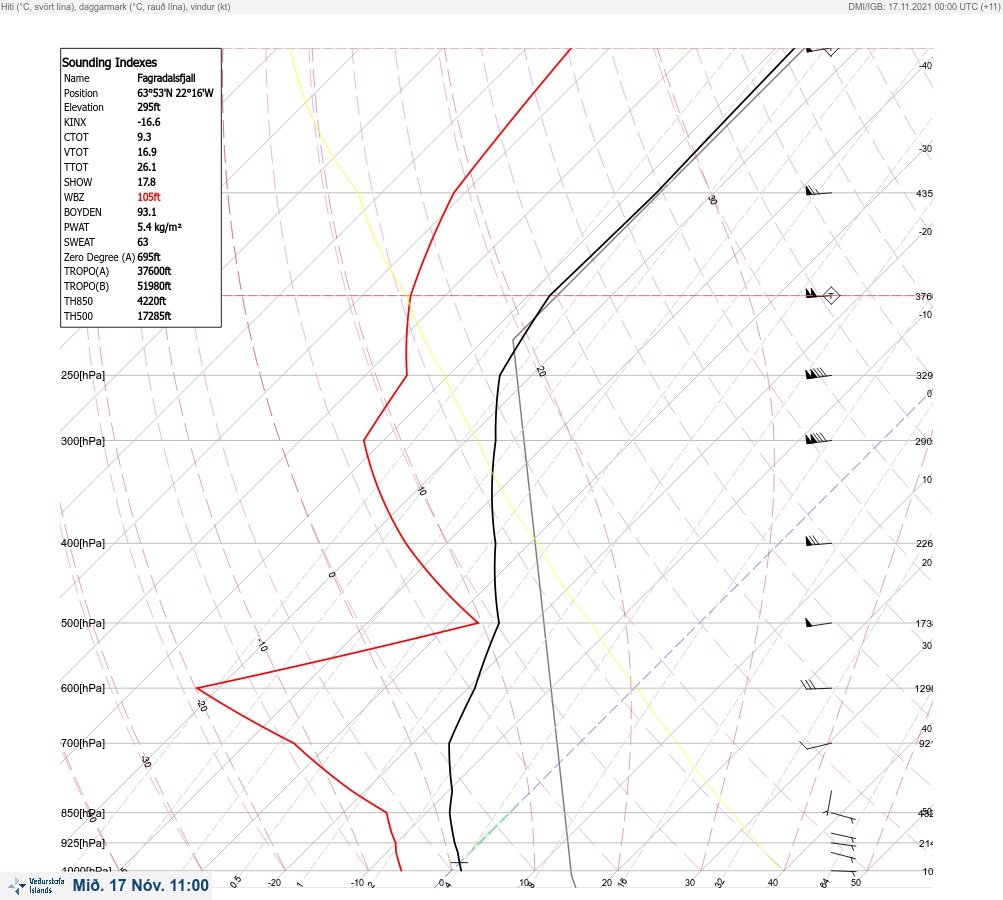Screen dimensions: 1003x900
Task: Click the BOYDEN value 93.1
Action: coord(146,212)
